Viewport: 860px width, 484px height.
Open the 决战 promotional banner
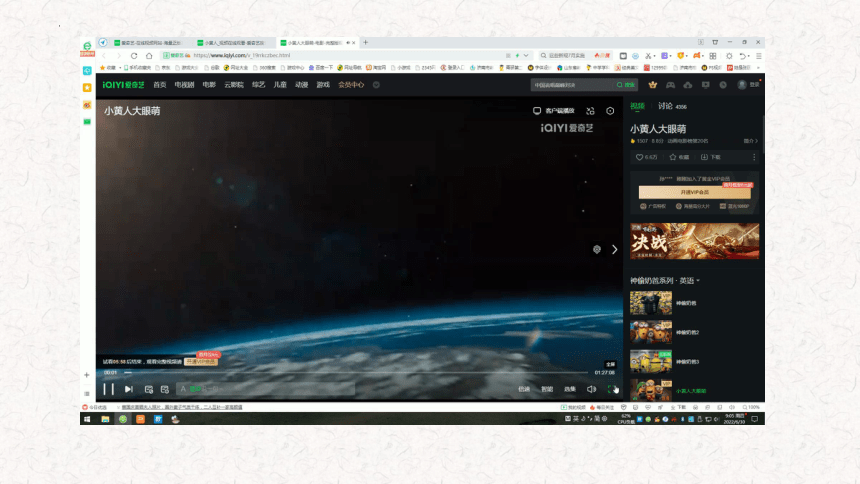(x=694, y=241)
